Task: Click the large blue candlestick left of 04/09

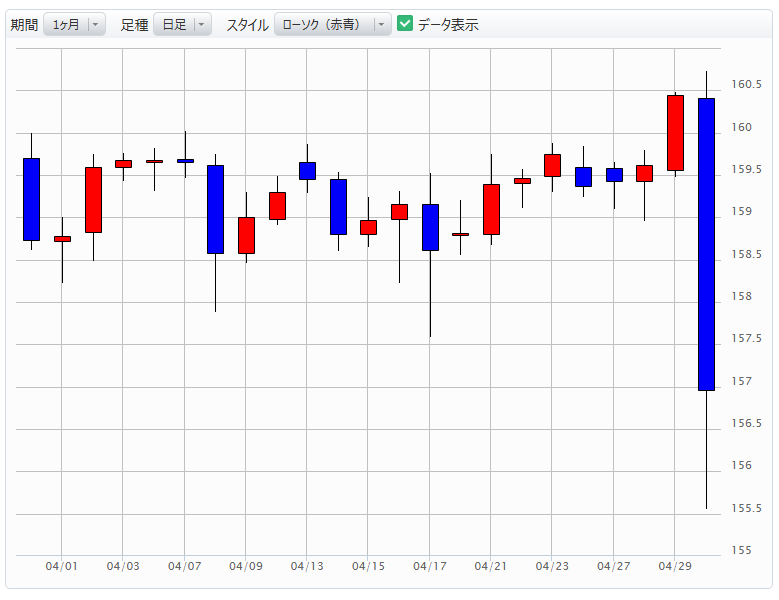Action: [x=215, y=209]
